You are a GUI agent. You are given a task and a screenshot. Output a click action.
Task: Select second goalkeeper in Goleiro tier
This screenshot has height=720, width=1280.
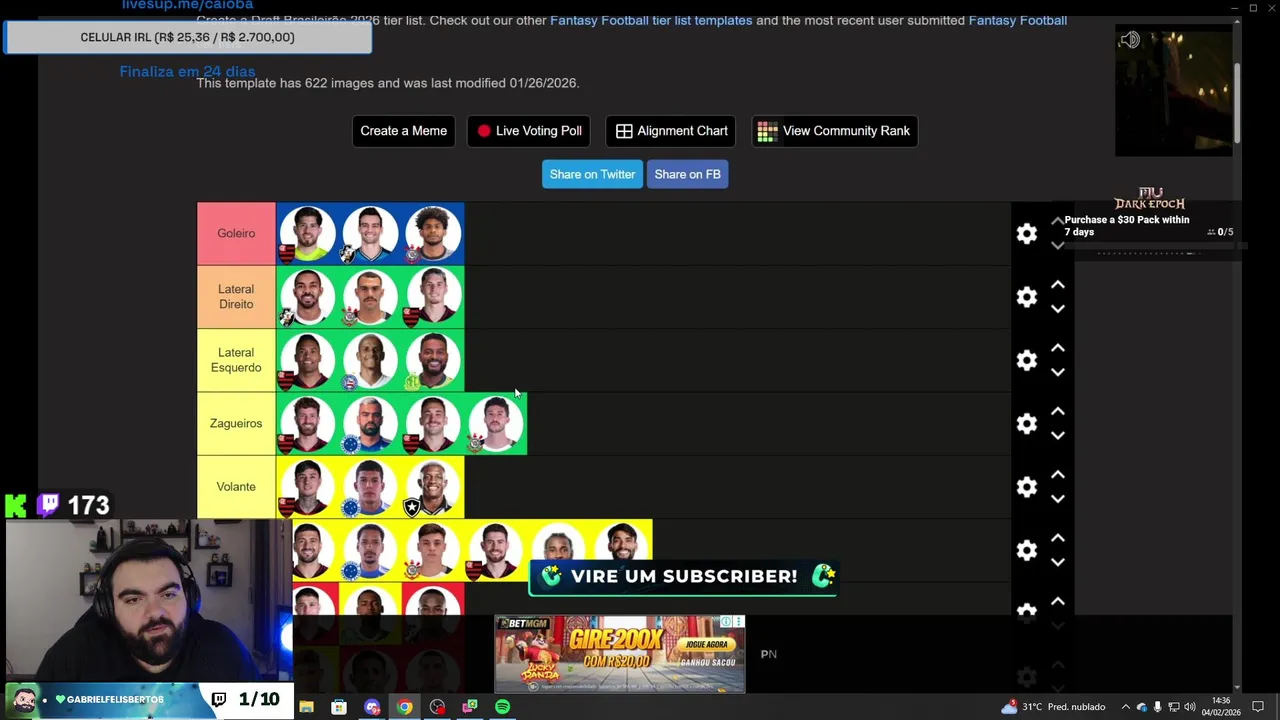click(x=370, y=234)
